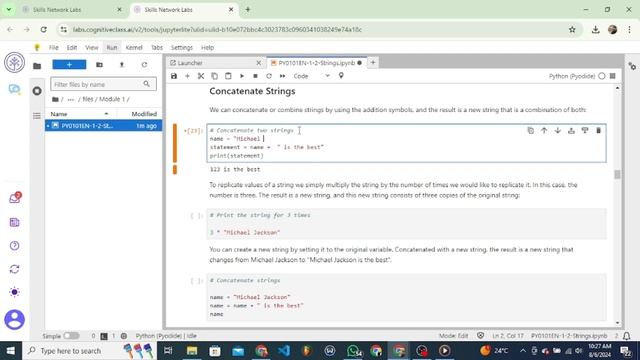This screenshot has width=640, height=360.
Task: Open the help question mark icon in left rail
Action: (14, 246)
